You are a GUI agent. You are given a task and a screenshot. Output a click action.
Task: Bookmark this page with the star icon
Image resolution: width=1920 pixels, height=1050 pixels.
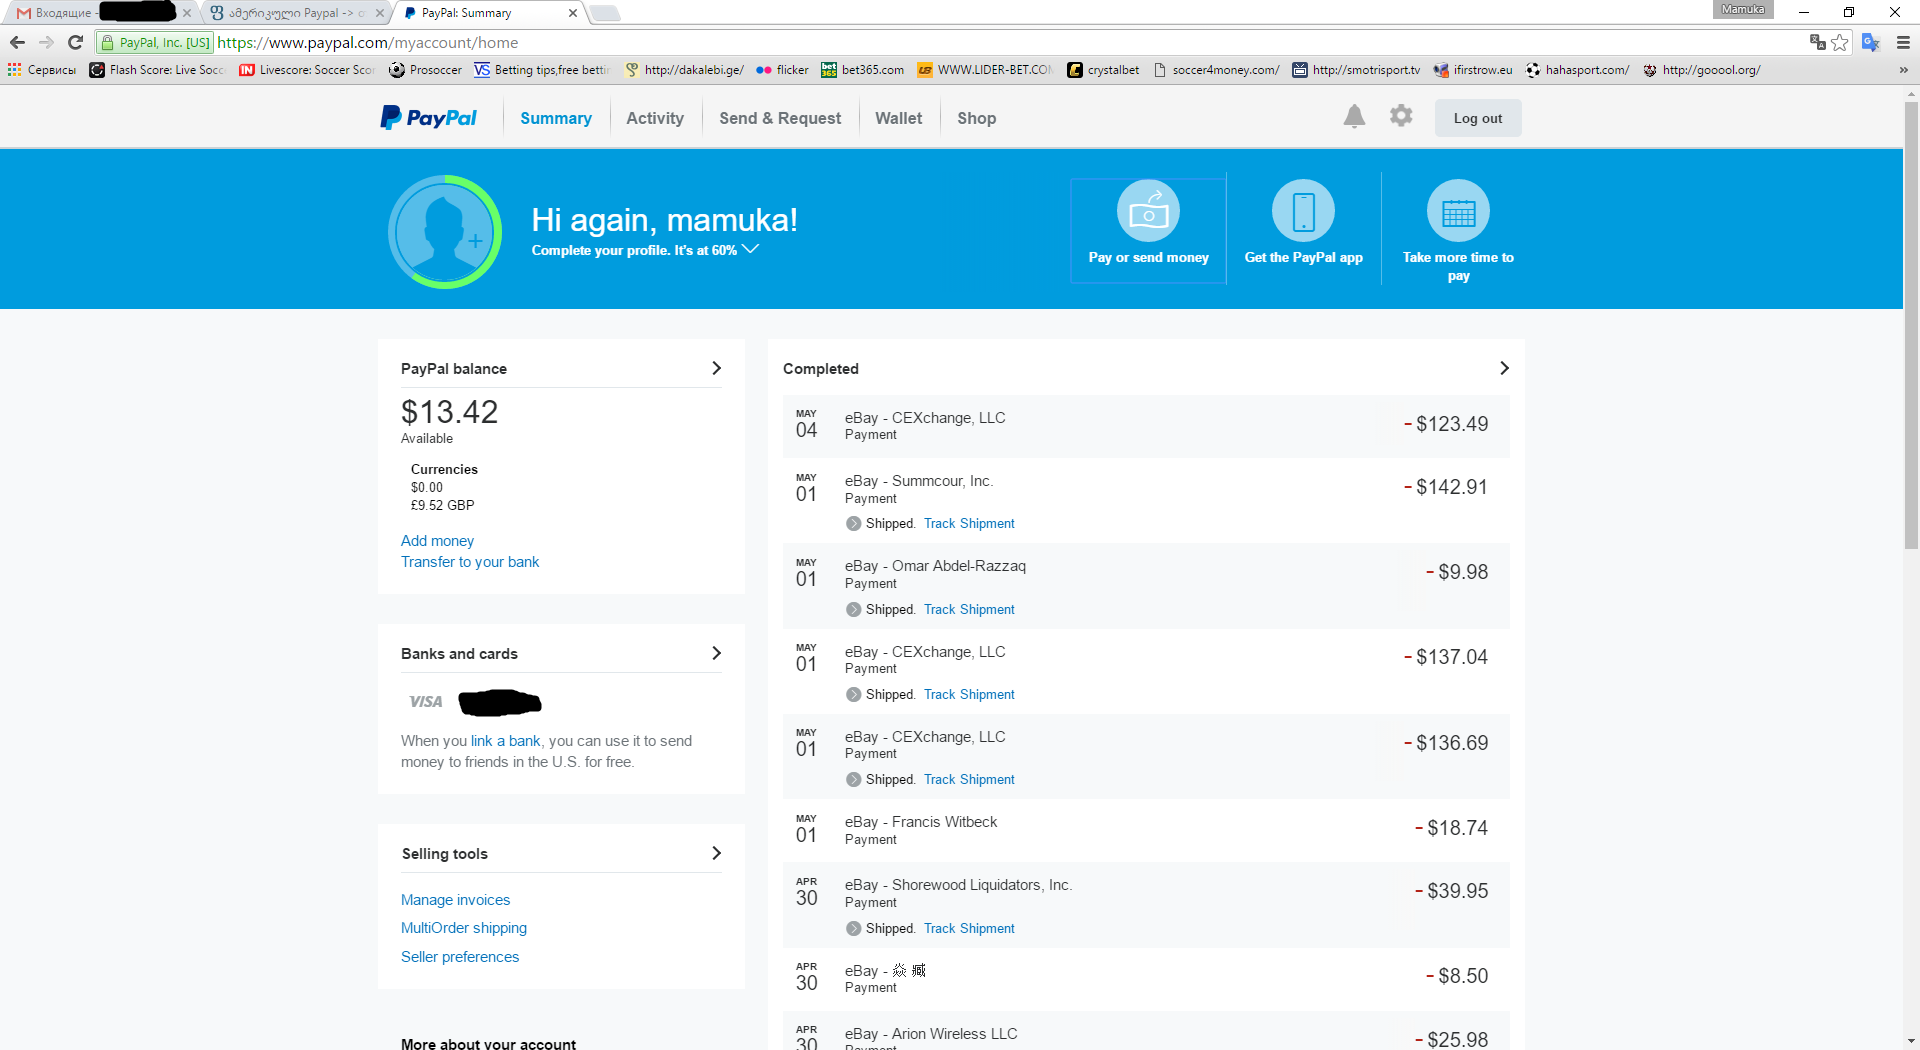(x=1839, y=42)
